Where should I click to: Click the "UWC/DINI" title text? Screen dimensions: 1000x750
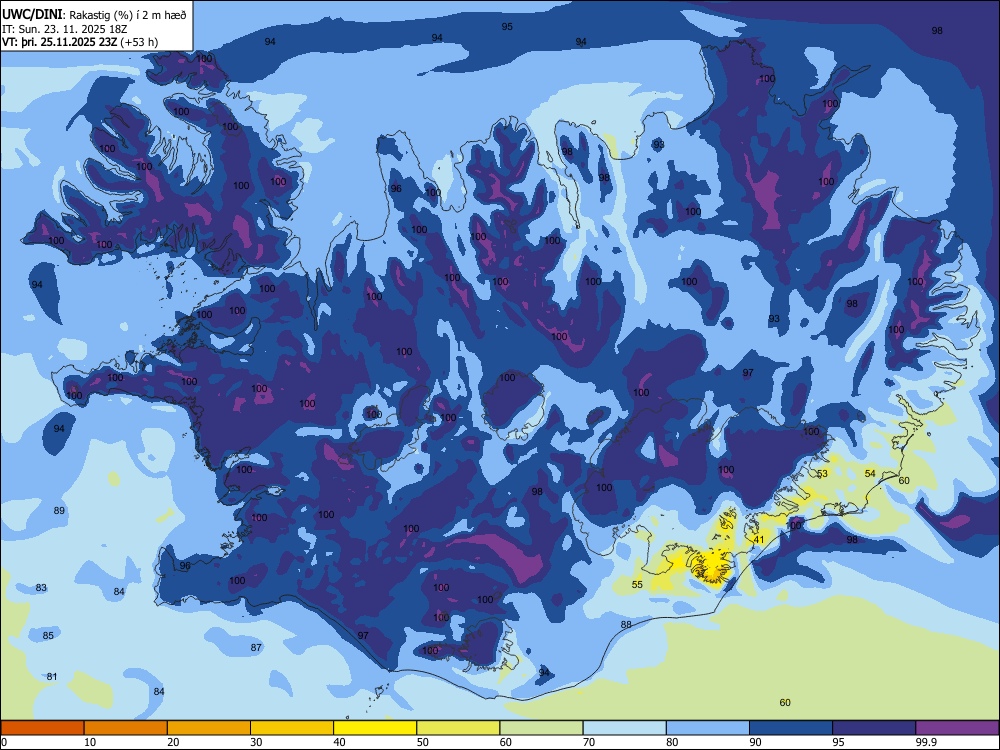[32, 15]
